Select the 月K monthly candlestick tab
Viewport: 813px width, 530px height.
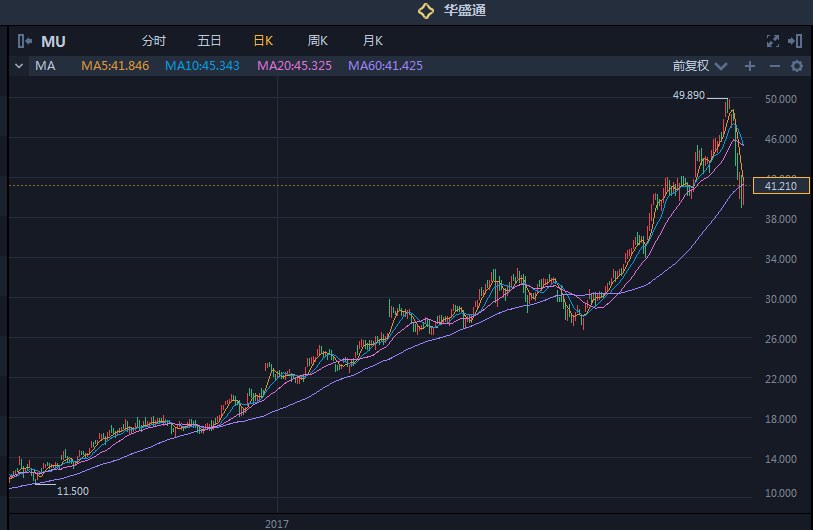372,41
